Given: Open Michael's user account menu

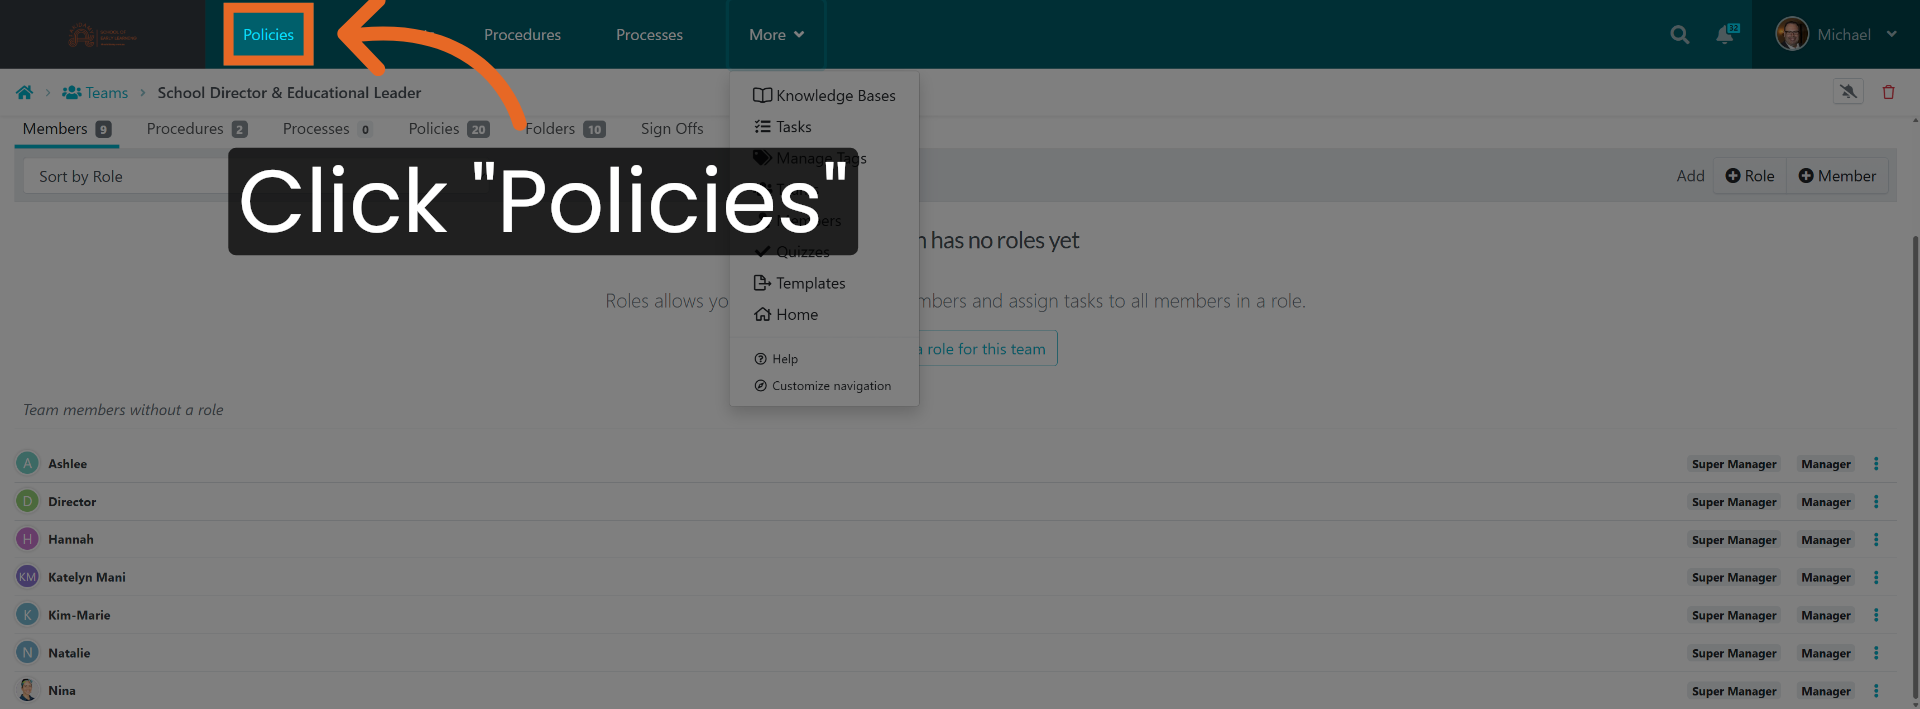Looking at the screenshot, I should [1836, 34].
